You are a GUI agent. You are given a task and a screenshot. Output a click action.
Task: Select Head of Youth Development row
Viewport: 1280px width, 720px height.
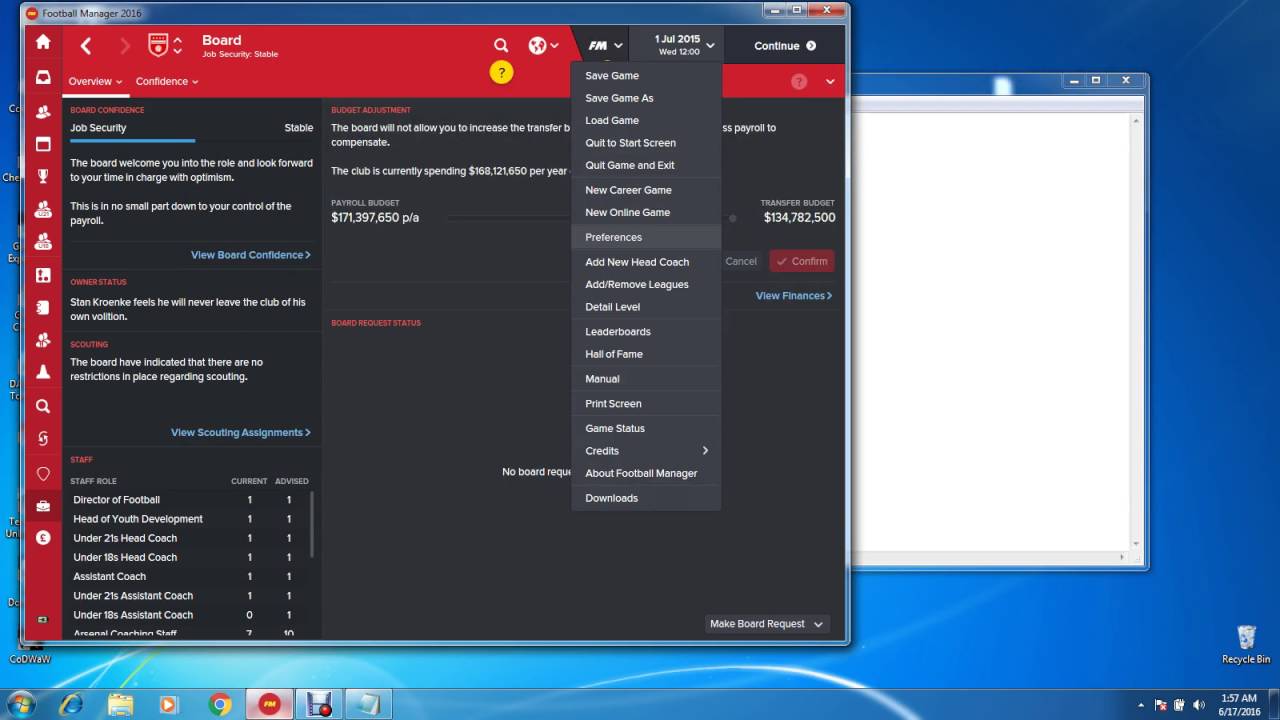click(x=191, y=519)
